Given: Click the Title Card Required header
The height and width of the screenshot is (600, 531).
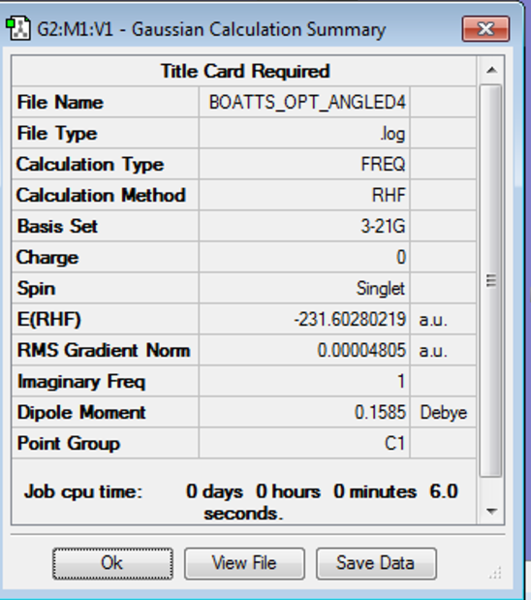Looking at the screenshot, I should [245, 71].
